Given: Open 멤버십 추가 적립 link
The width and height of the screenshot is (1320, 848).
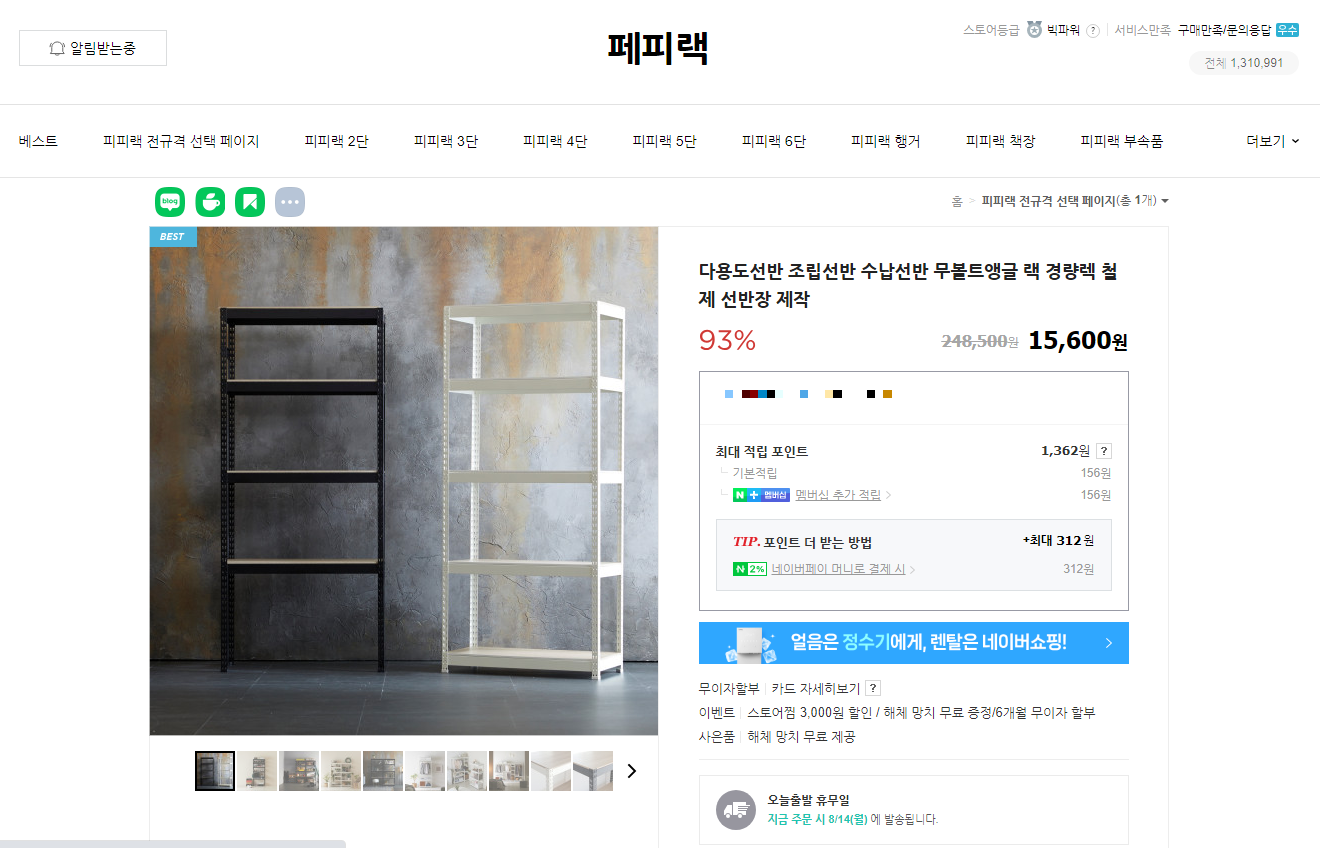Looking at the screenshot, I should click(838, 495).
